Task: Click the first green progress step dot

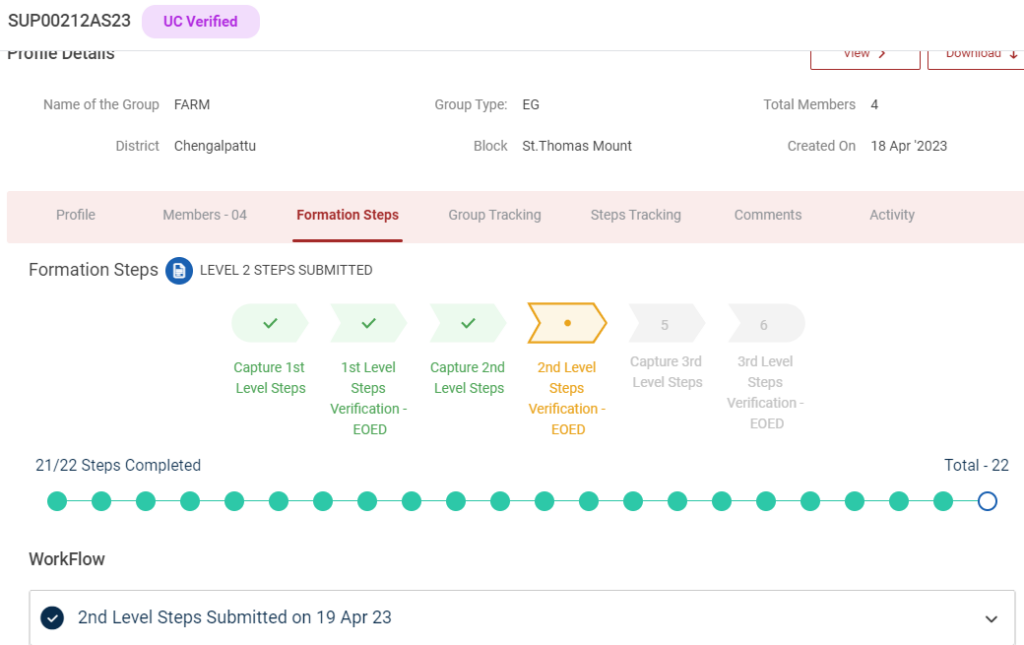Action: pyautogui.click(x=57, y=501)
